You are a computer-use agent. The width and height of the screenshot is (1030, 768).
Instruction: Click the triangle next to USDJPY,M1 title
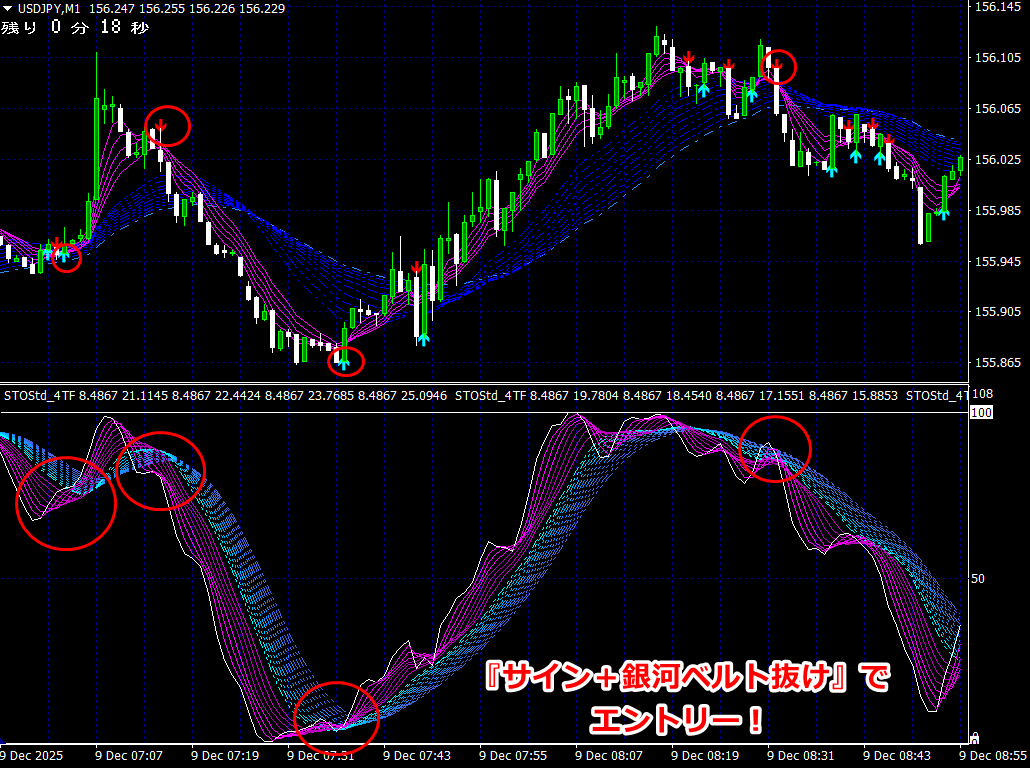click(8, 8)
